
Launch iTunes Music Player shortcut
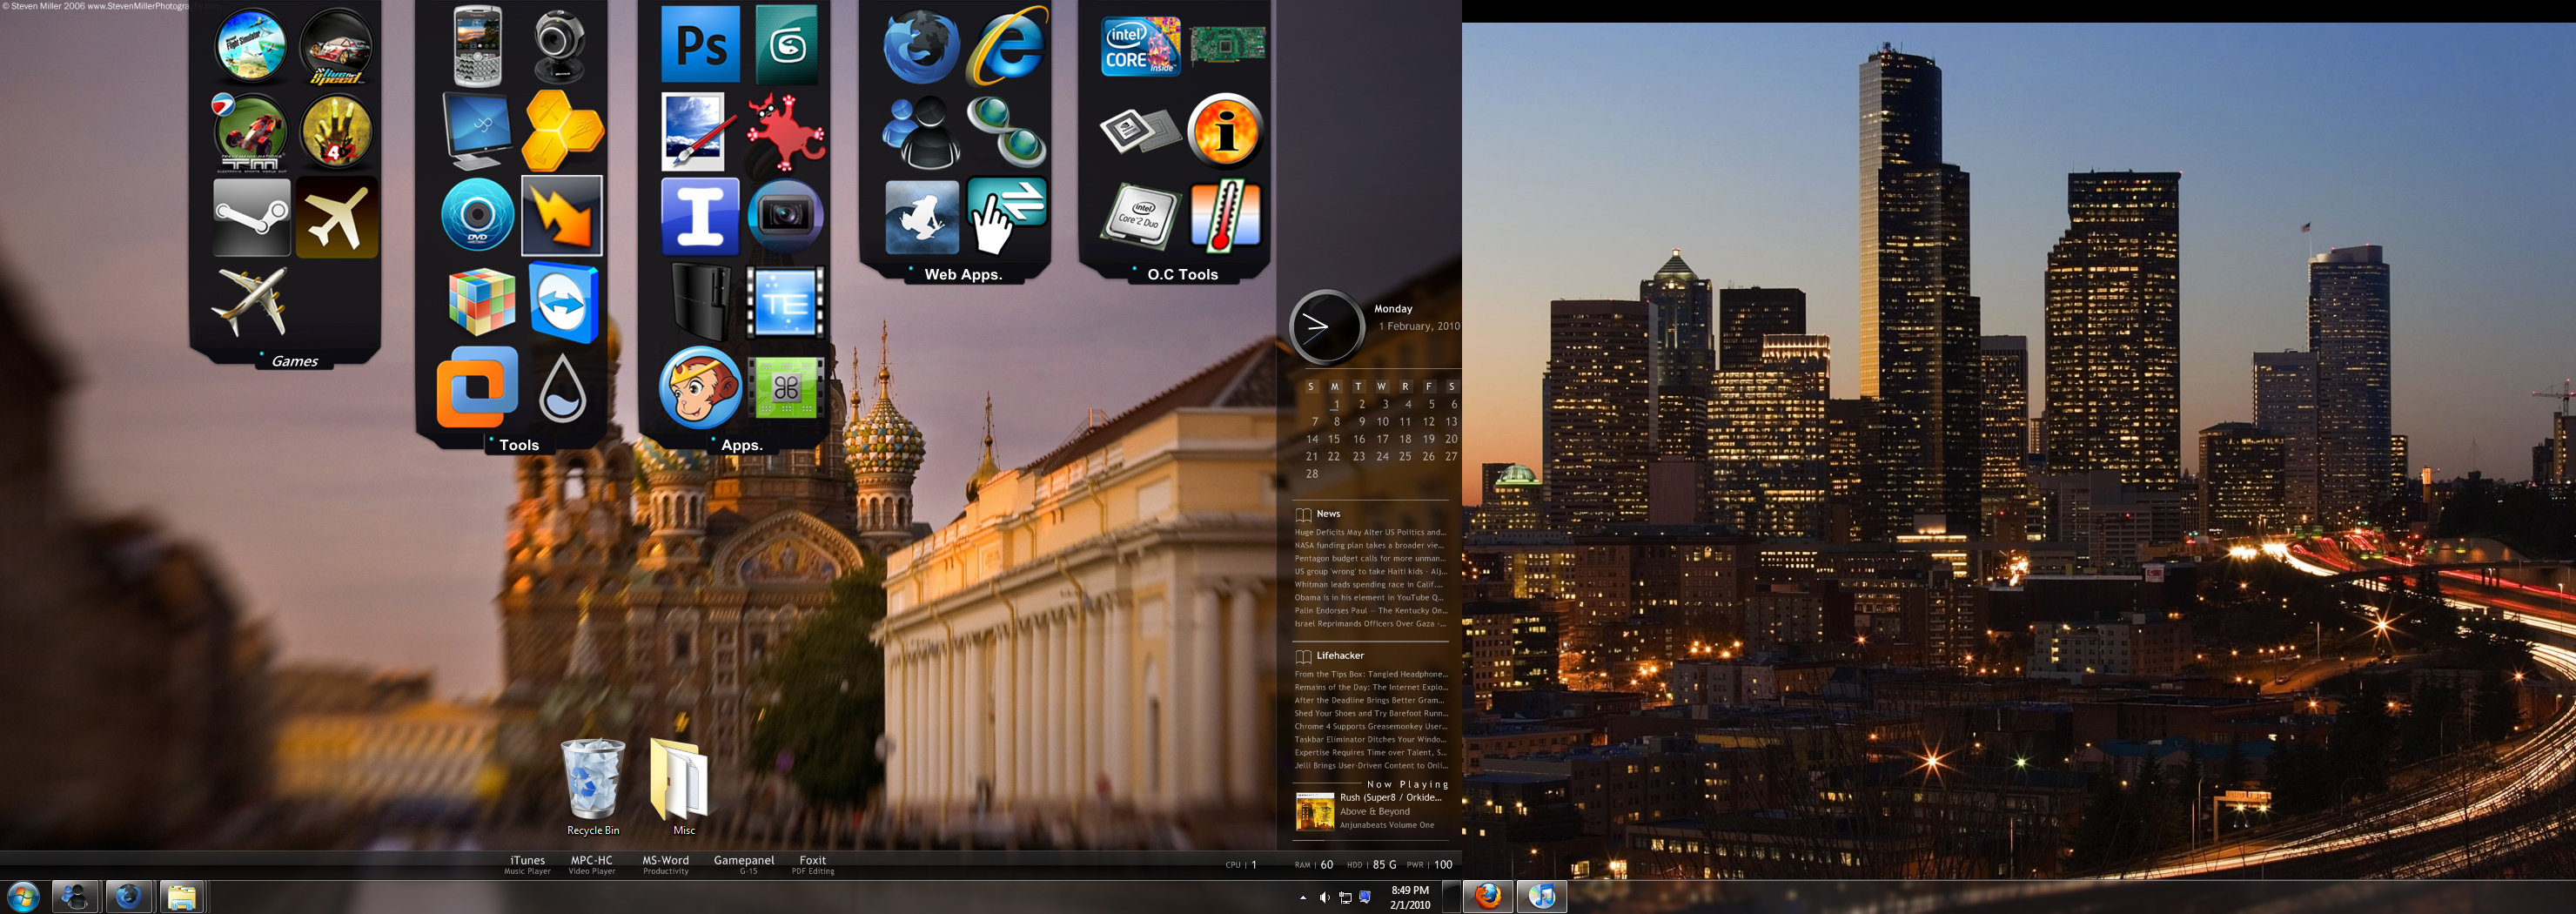[527, 865]
